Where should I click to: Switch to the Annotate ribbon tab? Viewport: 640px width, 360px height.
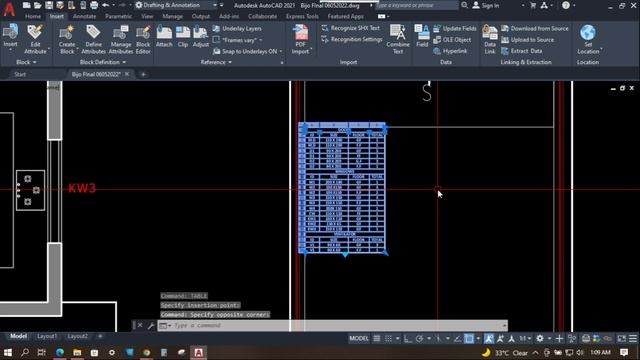pyautogui.click(x=84, y=16)
